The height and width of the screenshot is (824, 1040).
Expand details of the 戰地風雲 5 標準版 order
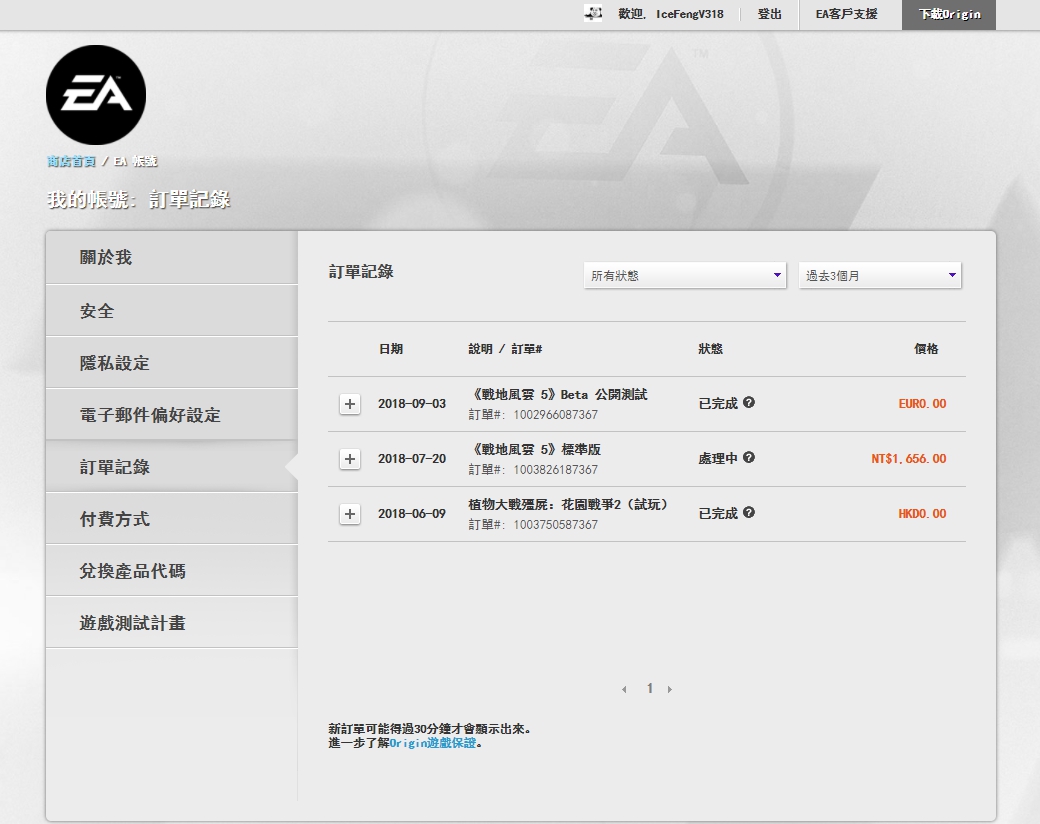point(349,459)
